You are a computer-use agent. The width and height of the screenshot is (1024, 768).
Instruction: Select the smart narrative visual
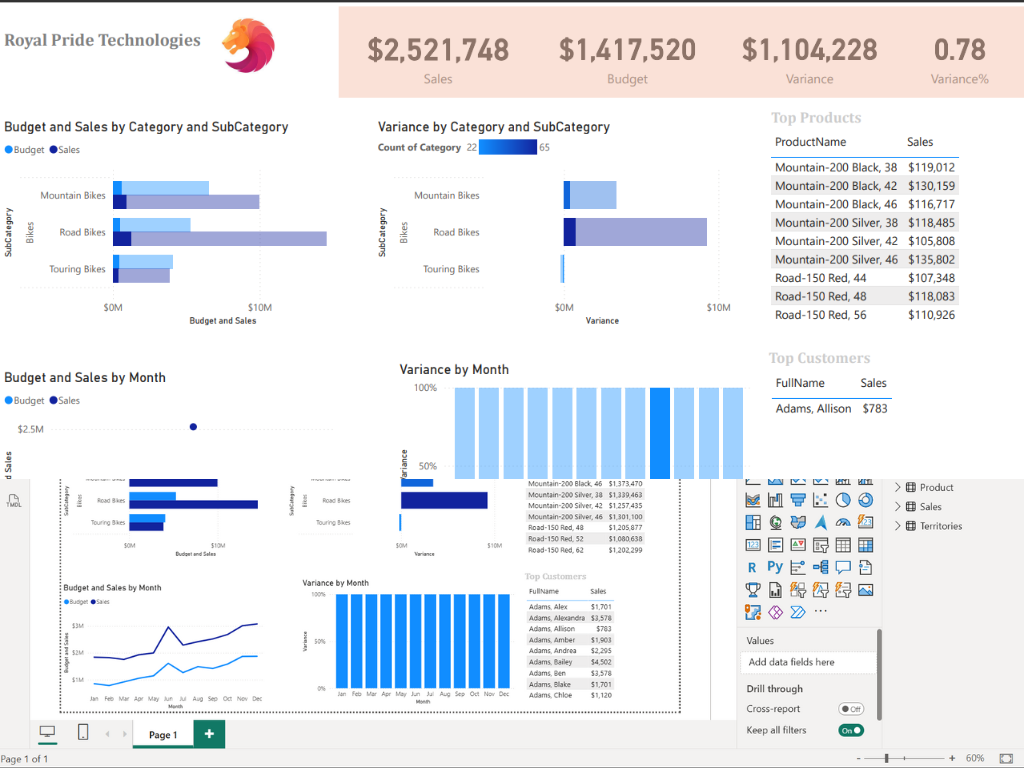pos(865,568)
